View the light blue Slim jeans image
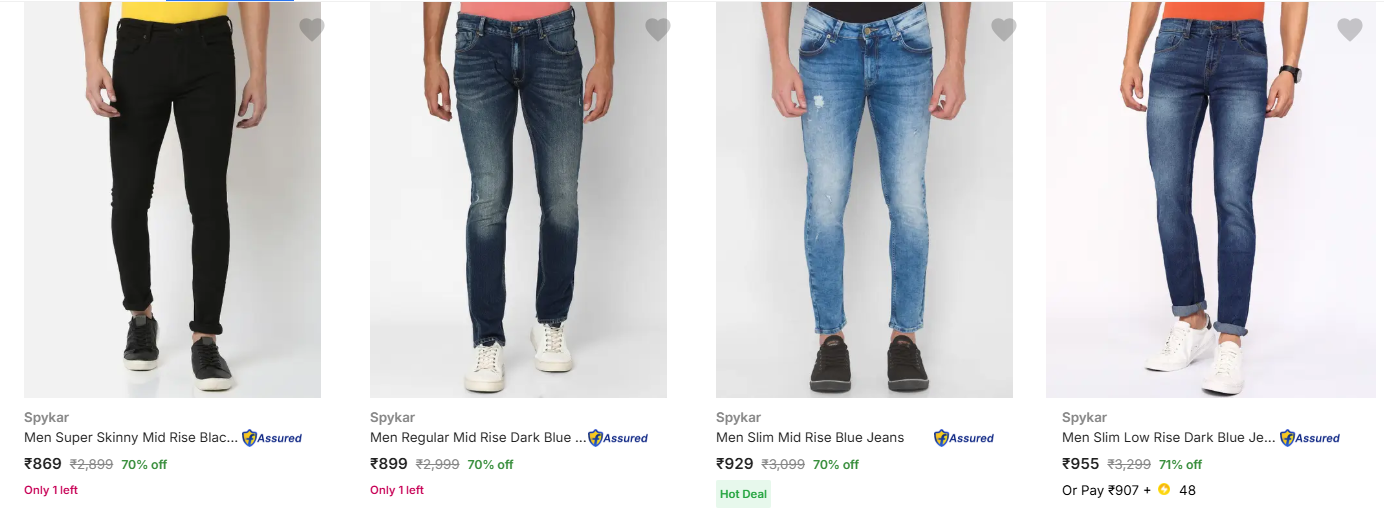 (864, 200)
